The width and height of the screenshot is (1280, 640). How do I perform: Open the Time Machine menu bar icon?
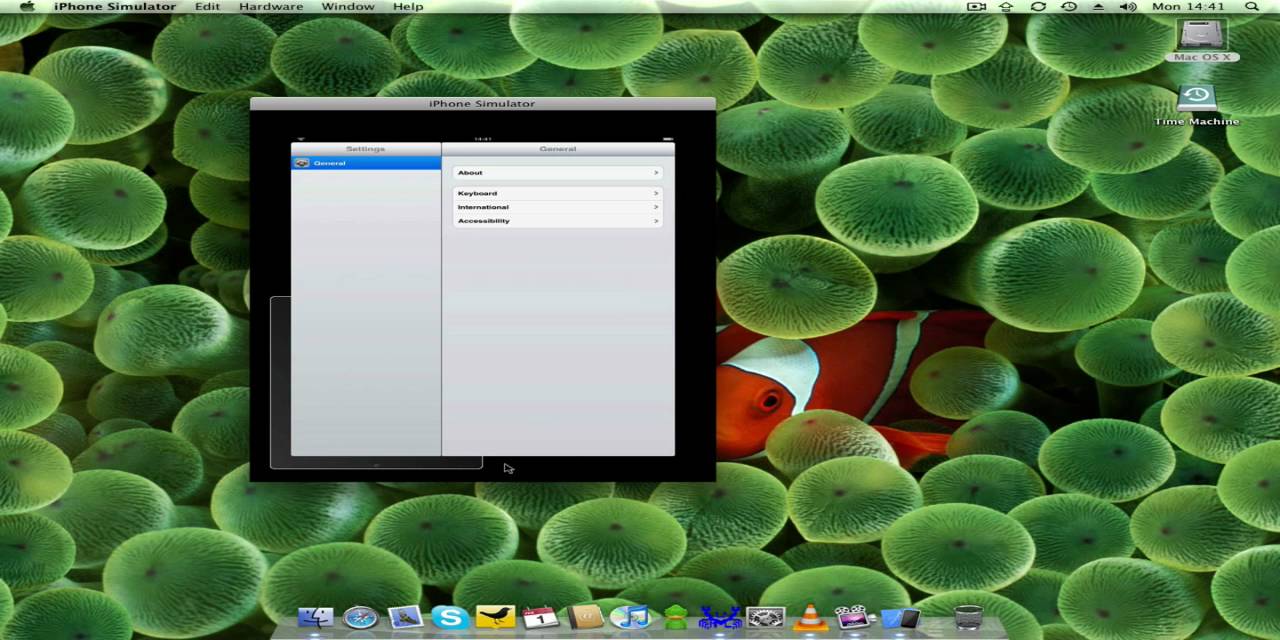click(1069, 6)
